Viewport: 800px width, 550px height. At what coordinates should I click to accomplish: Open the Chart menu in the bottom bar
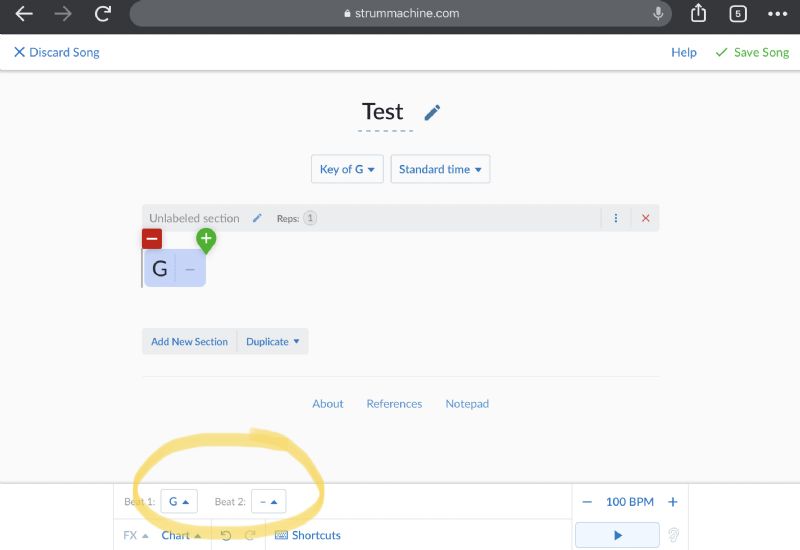coord(181,535)
